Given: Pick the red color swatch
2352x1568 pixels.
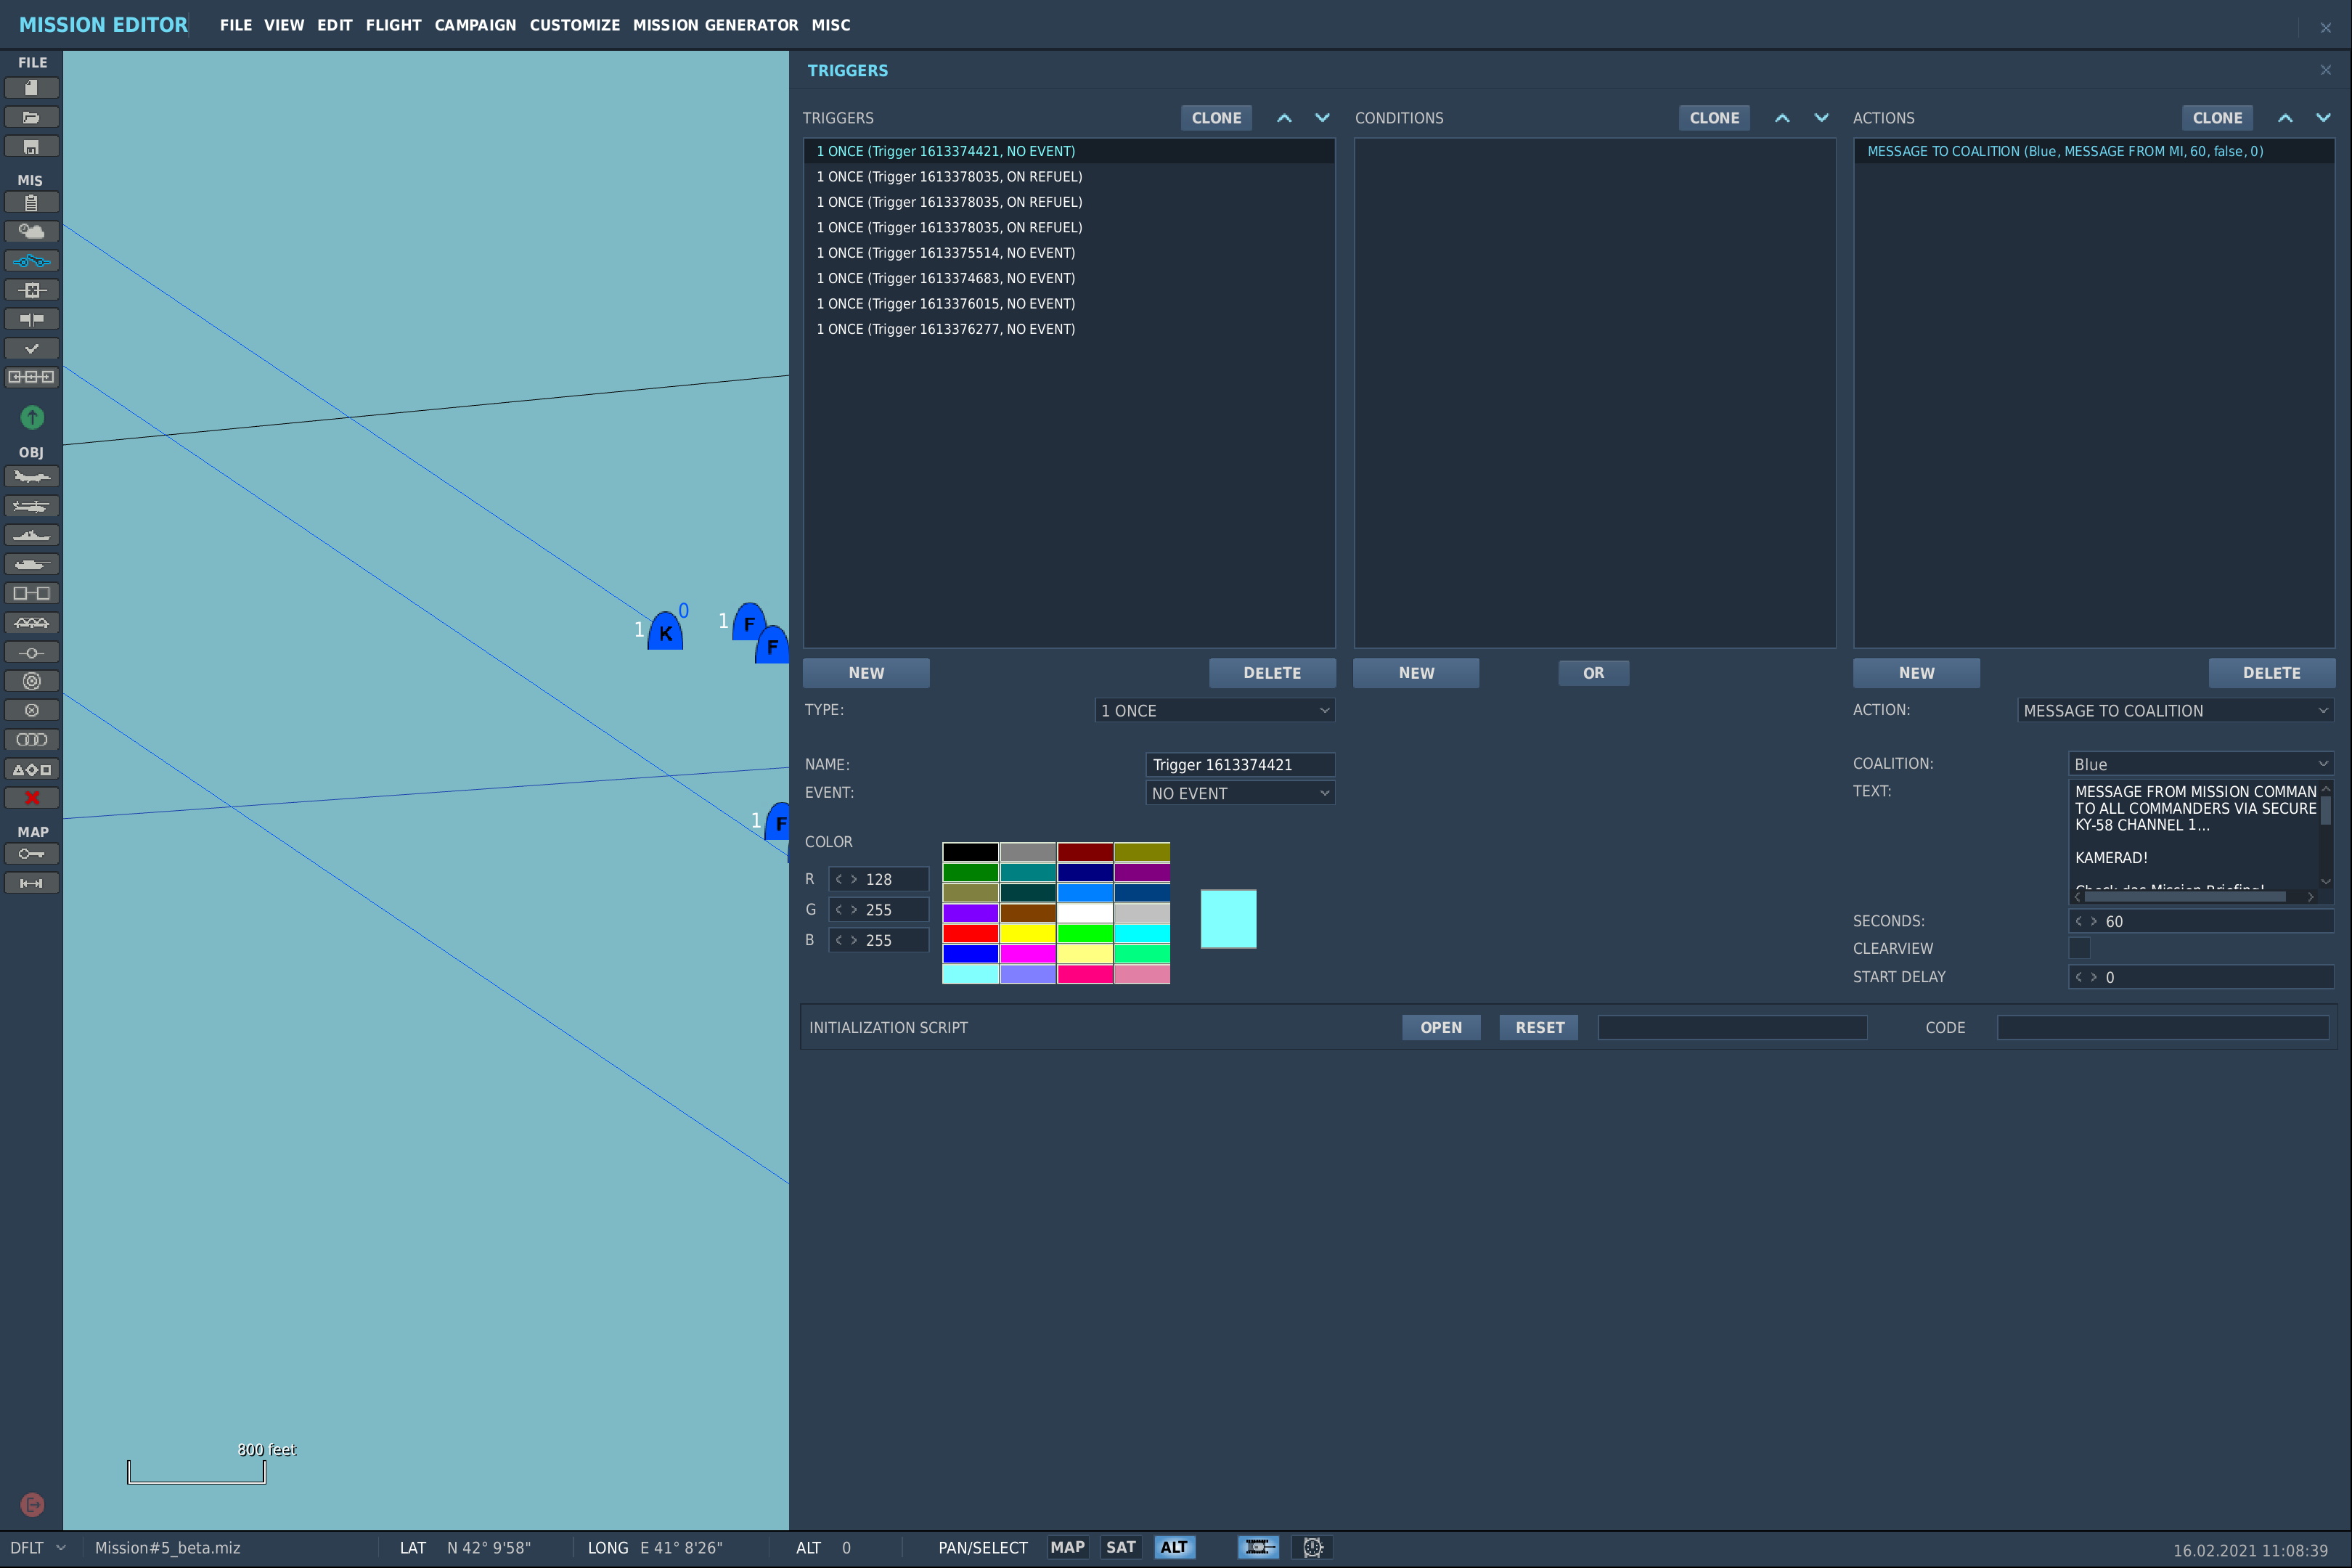Looking at the screenshot, I should tap(970, 933).
